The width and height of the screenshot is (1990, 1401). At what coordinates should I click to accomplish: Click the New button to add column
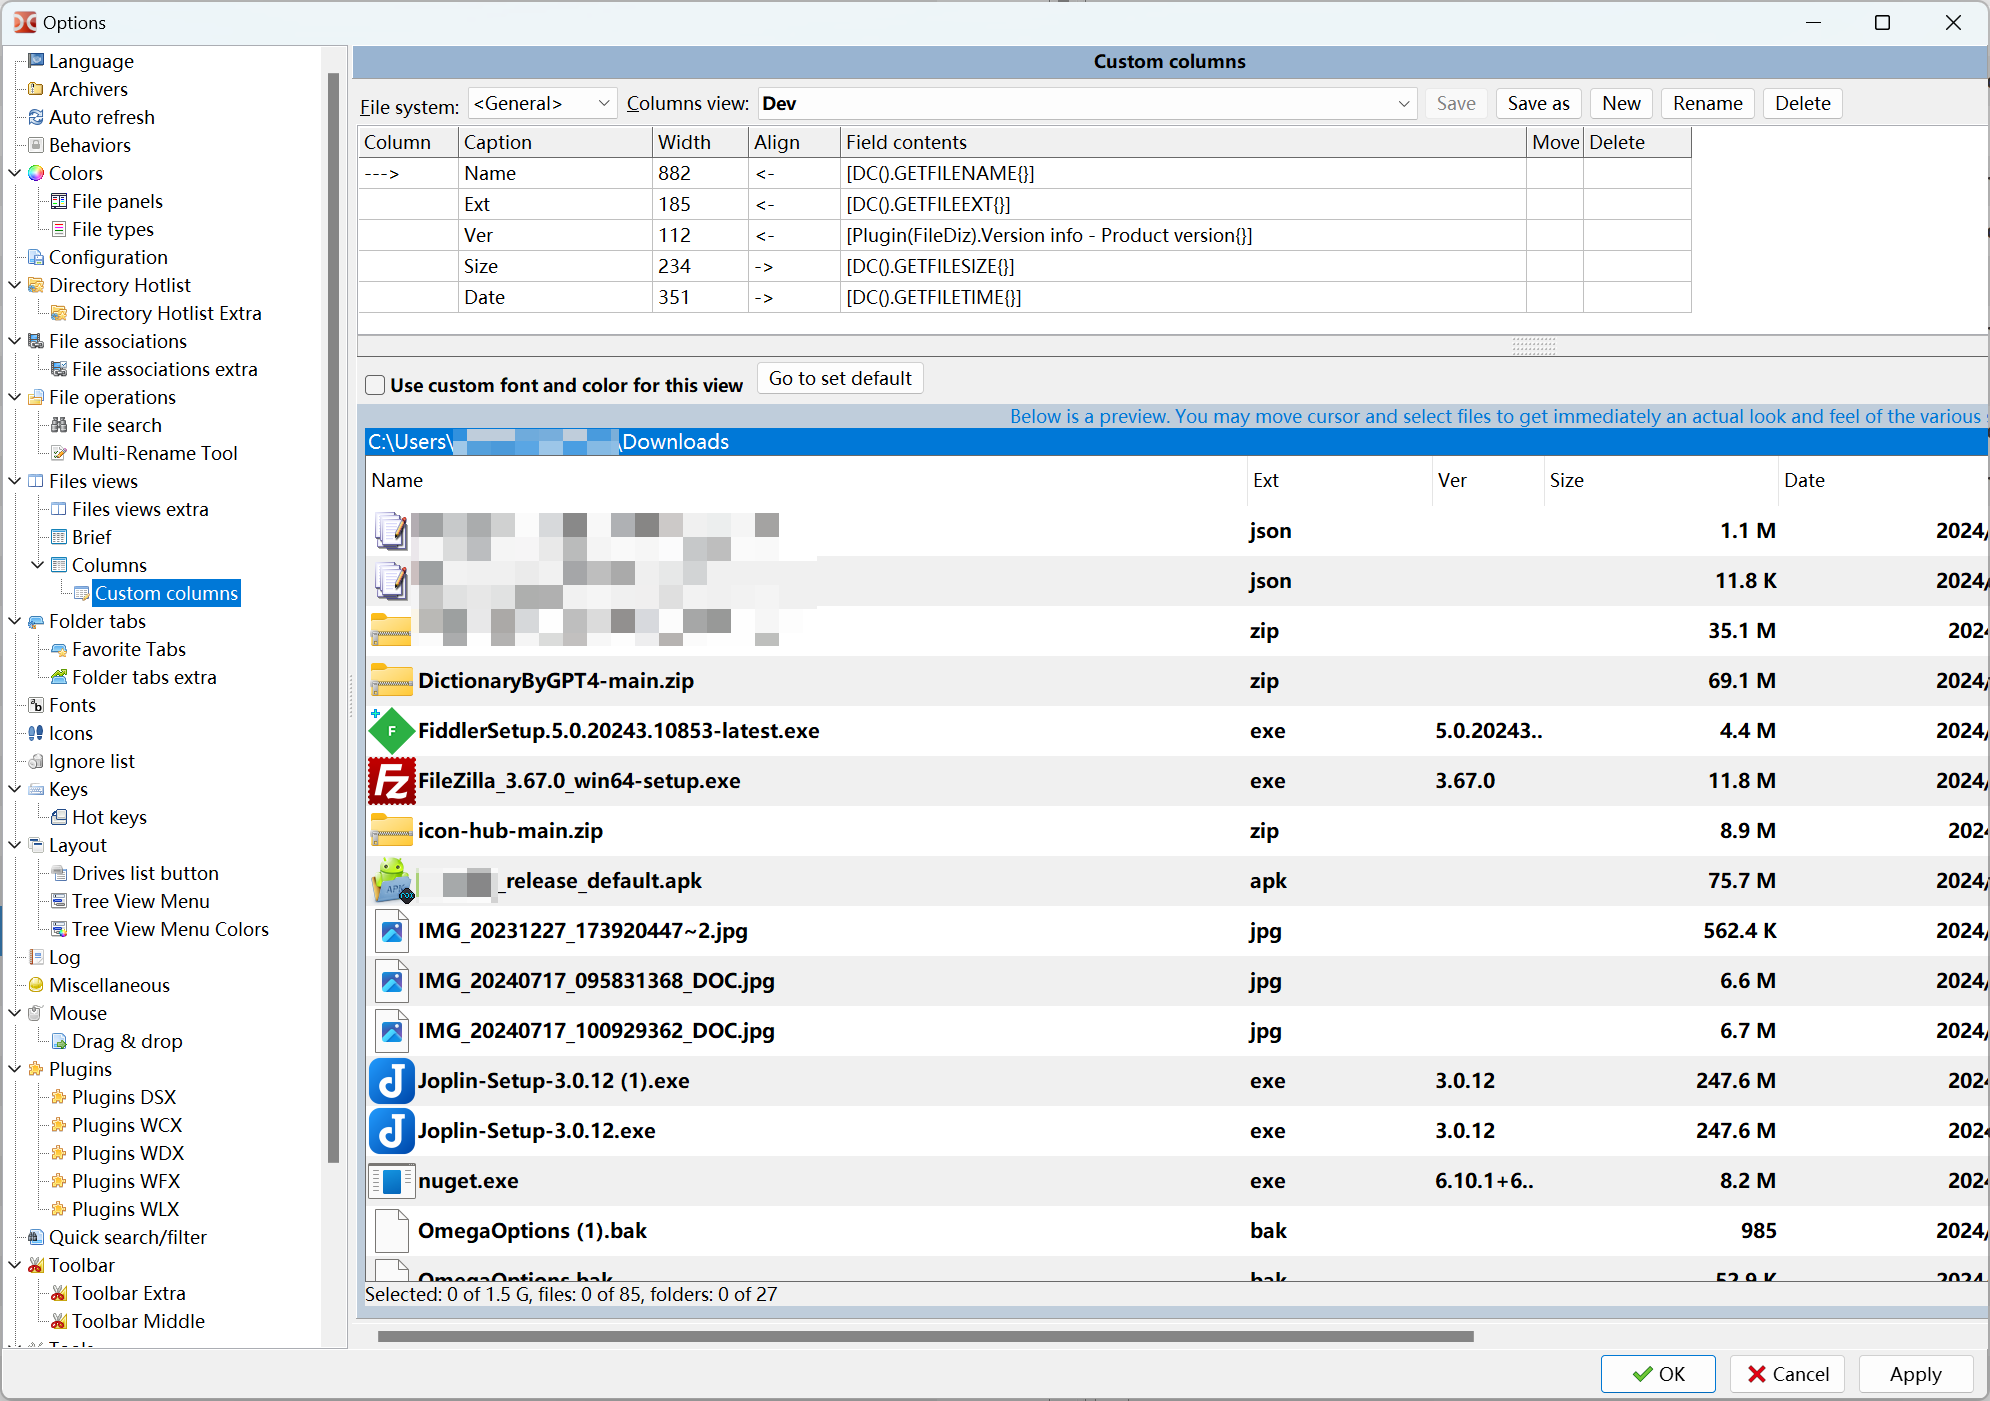click(1622, 103)
